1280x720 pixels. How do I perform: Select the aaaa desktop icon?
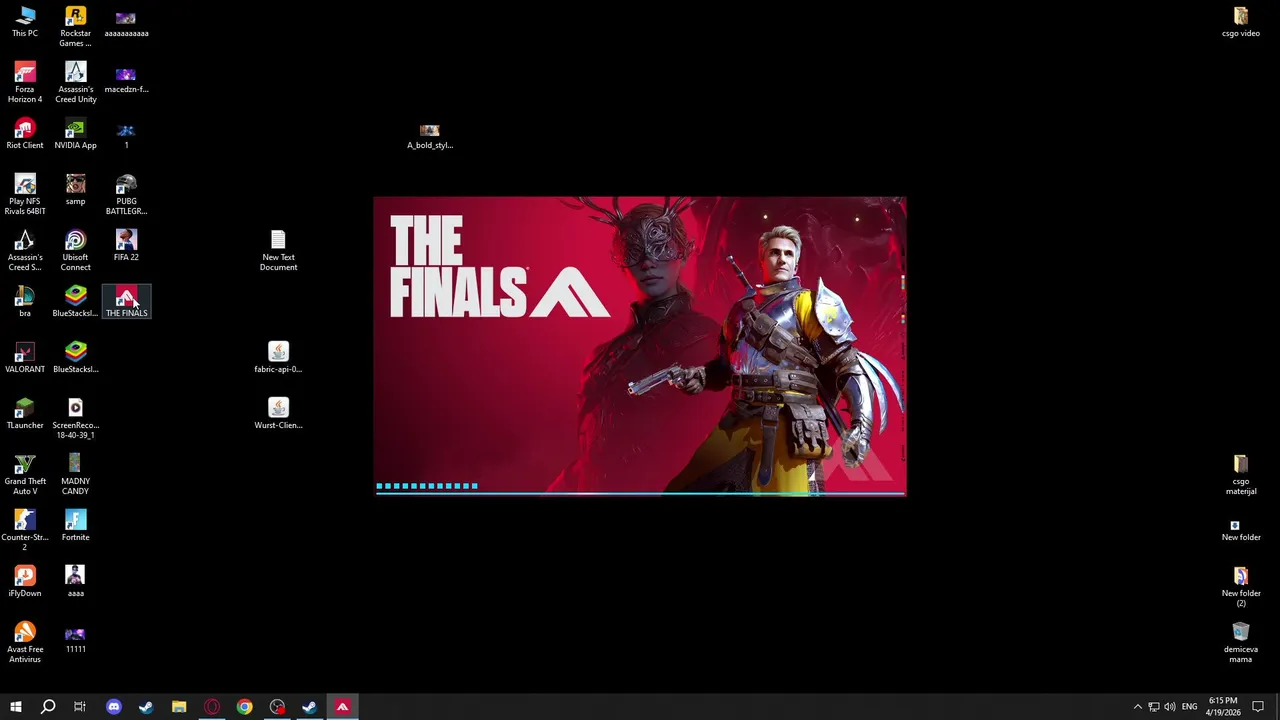(75, 582)
